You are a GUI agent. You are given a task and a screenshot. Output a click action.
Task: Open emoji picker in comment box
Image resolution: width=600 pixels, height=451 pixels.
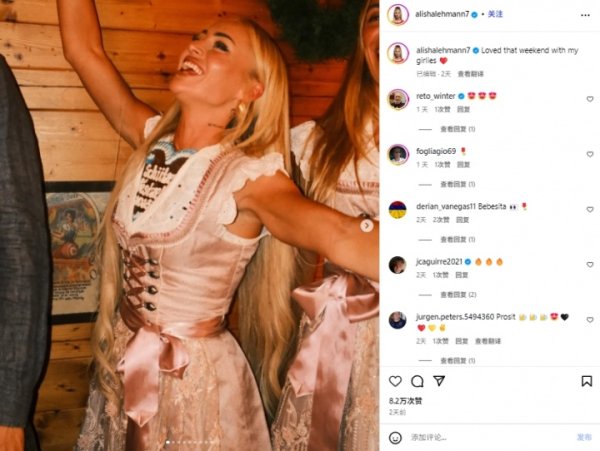tap(395, 438)
